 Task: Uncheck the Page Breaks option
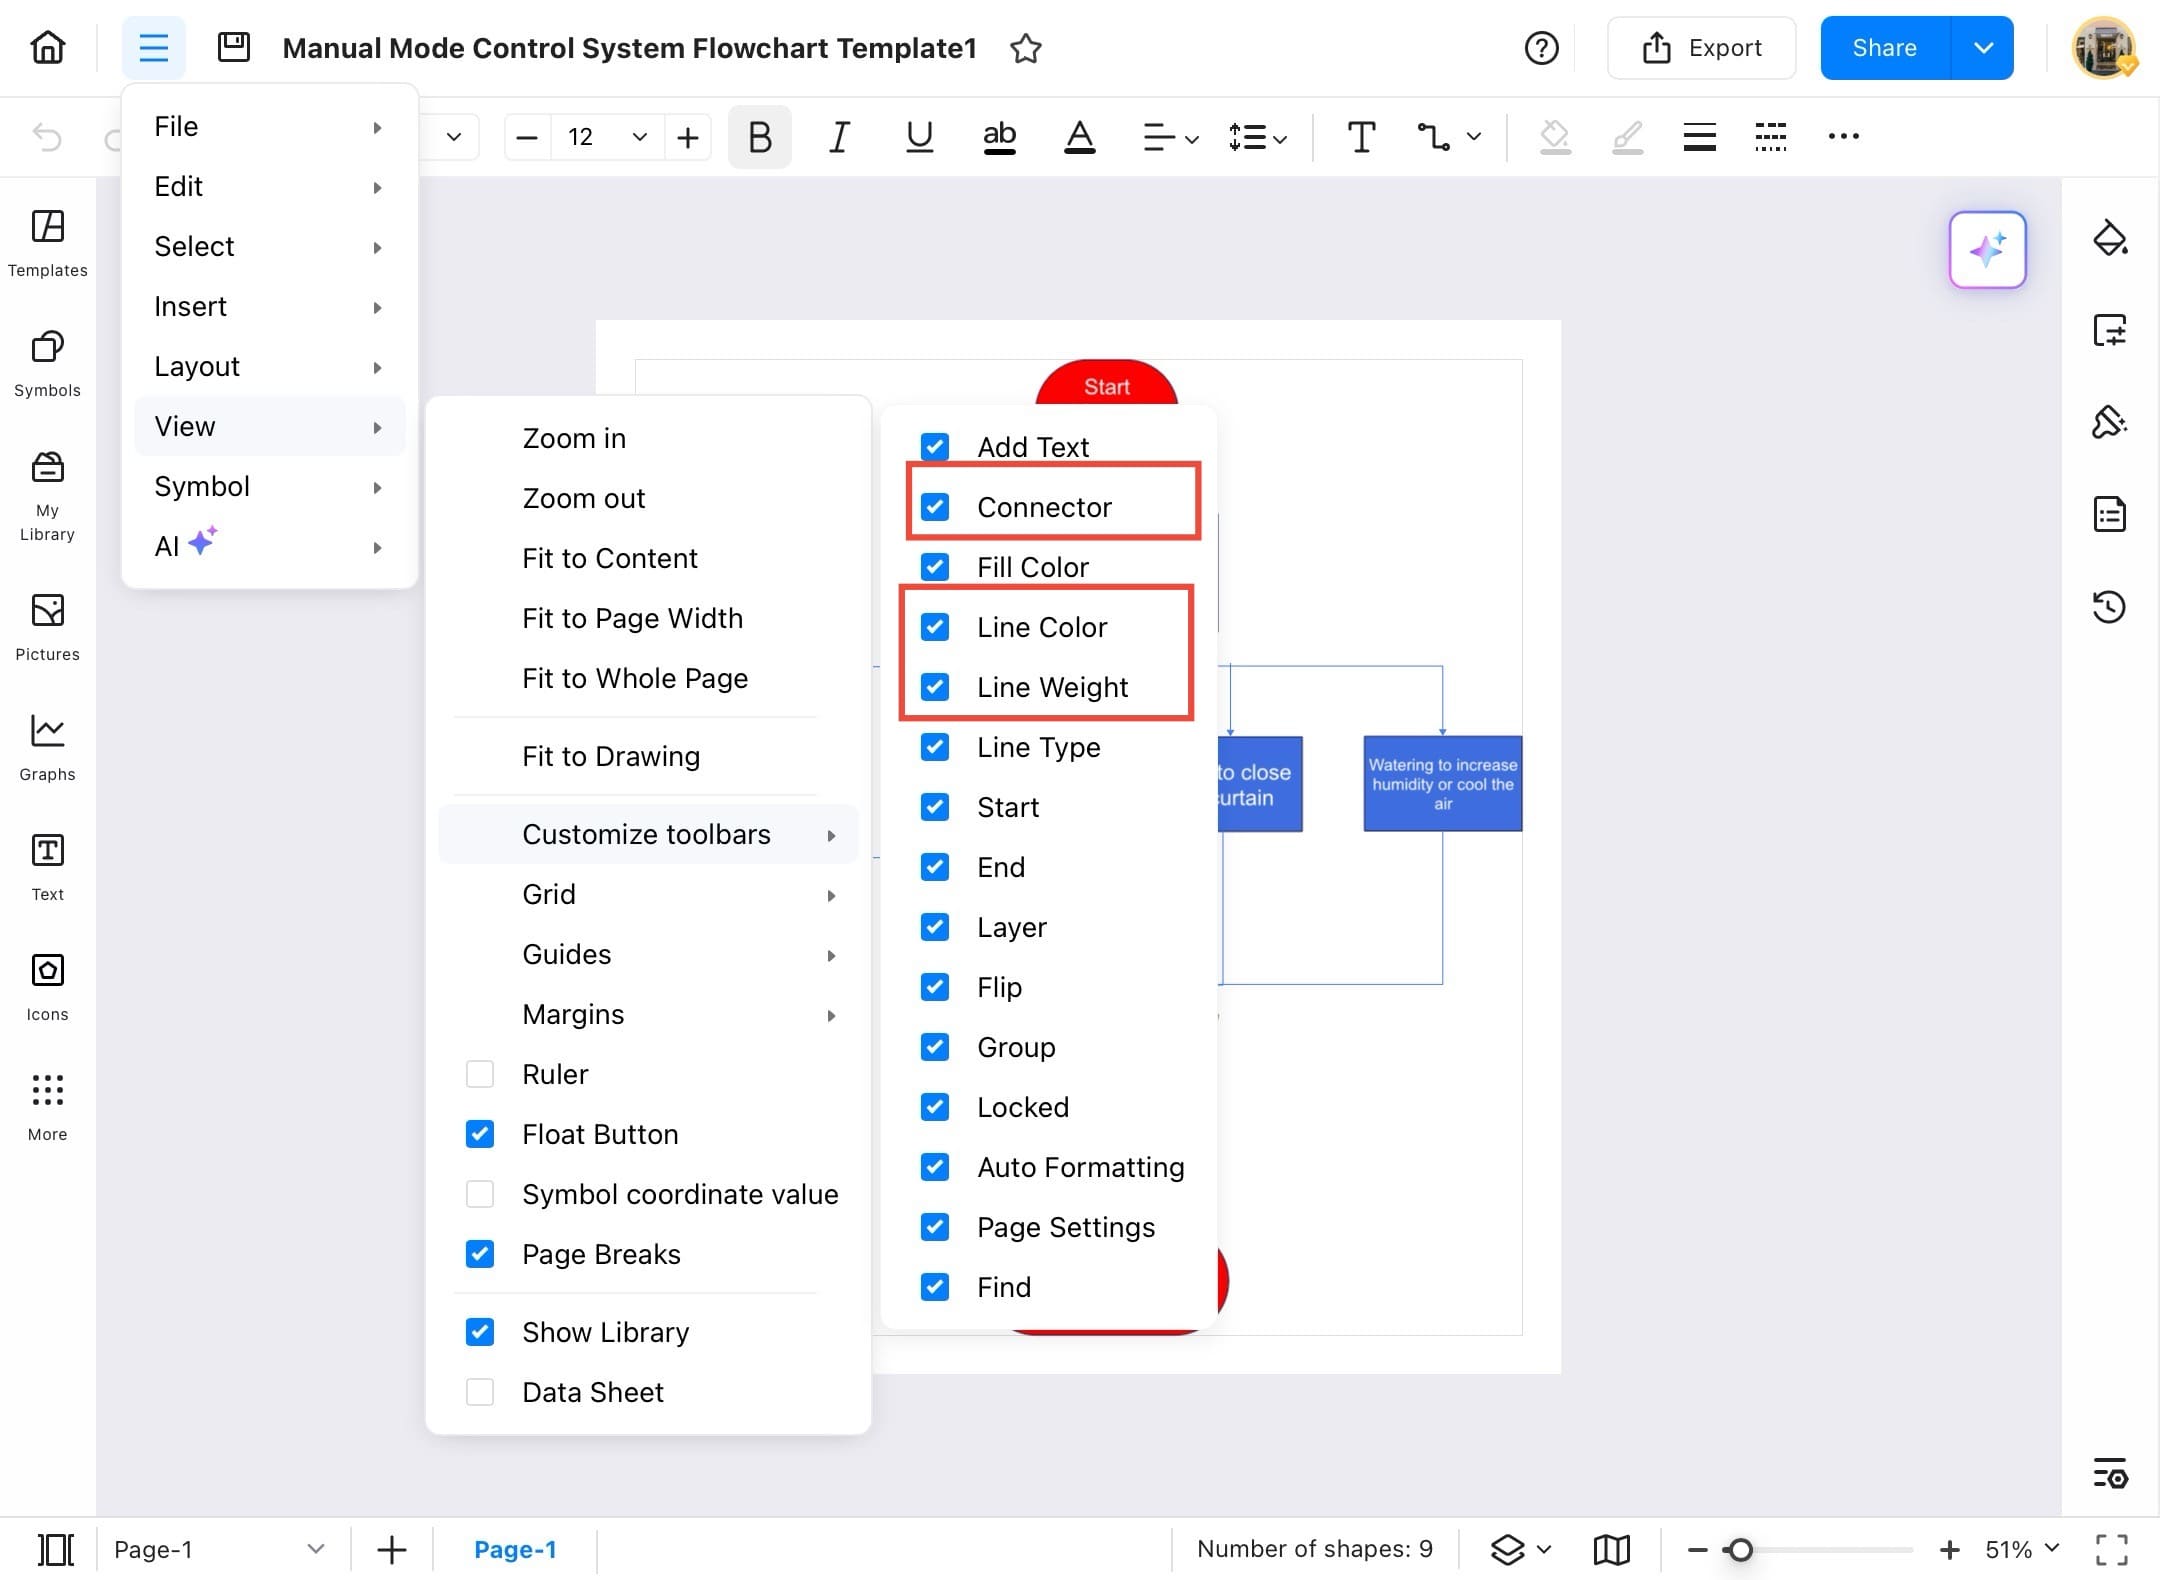tap(480, 1253)
